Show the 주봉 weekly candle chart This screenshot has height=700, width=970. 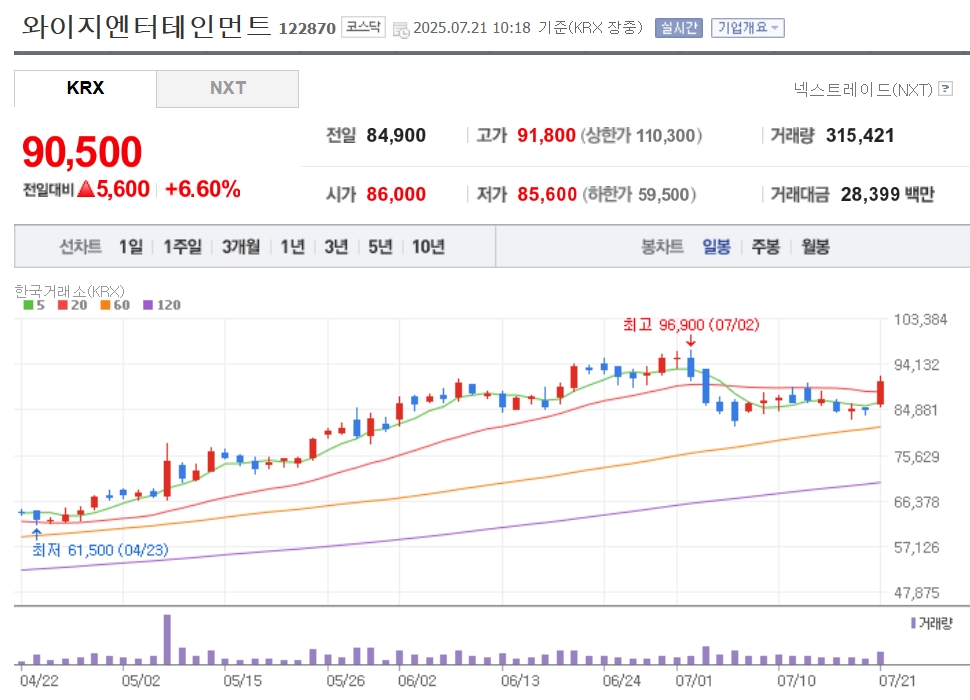tap(765, 247)
